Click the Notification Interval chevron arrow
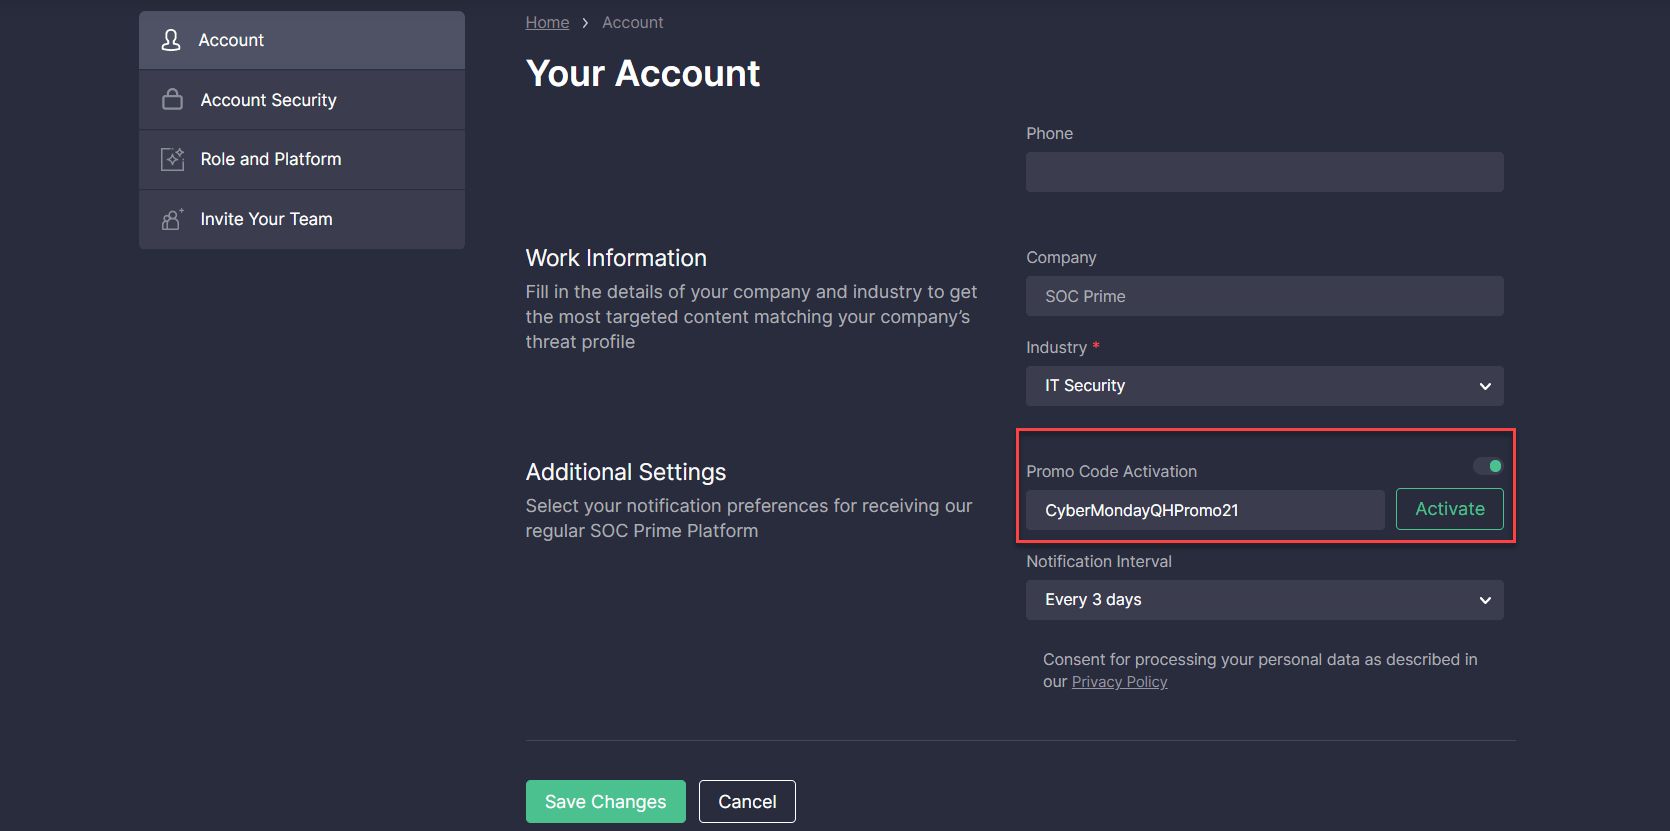Screen dimensions: 1670x831 [x=1485, y=600]
